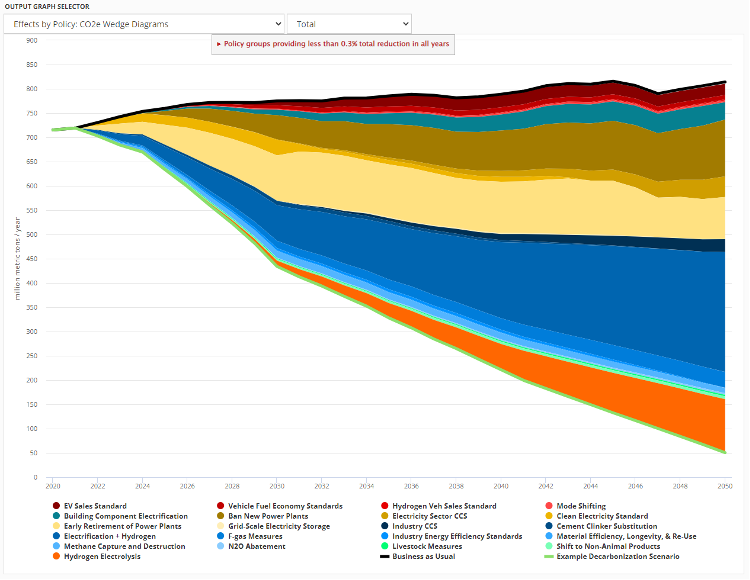Click the orange Hydrogen Electrolysis wedge in chart
Viewport: 750px width, 580px height.
tap(690, 420)
